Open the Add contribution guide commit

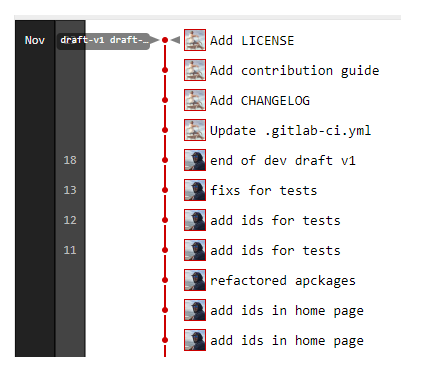pos(295,71)
